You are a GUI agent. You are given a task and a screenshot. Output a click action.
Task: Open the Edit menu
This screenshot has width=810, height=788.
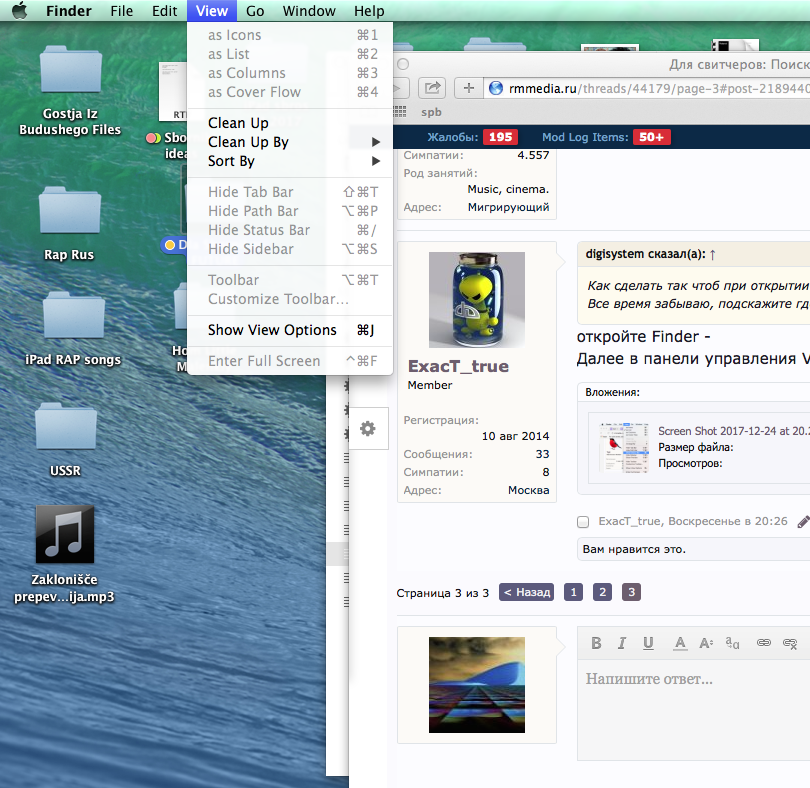pos(164,11)
